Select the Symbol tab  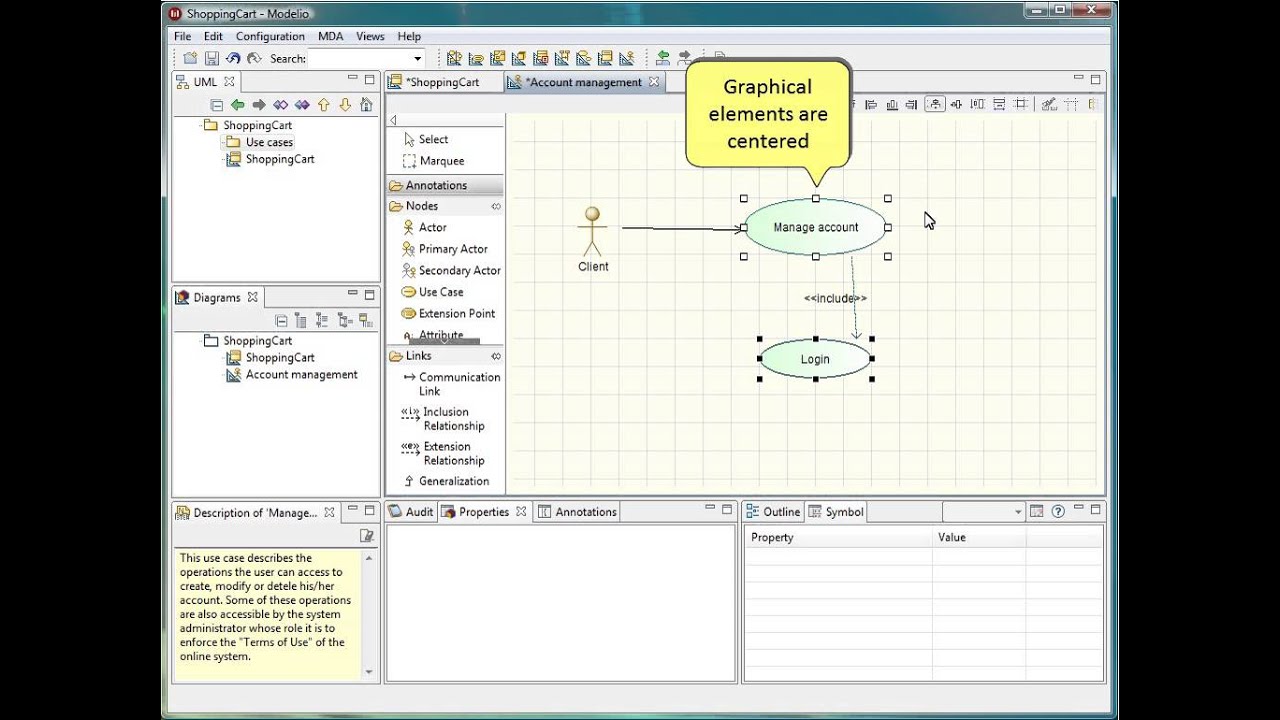point(836,512)
